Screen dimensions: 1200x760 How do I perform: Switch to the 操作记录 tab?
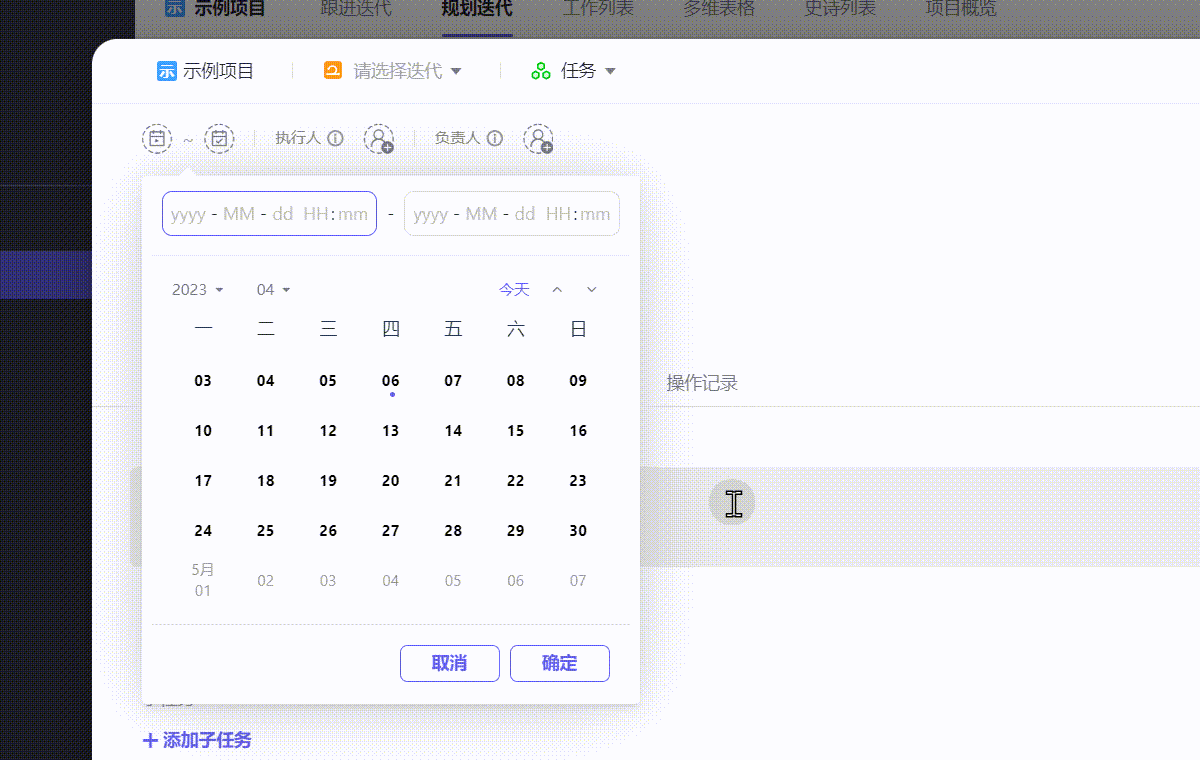click(x=702, y=383)
